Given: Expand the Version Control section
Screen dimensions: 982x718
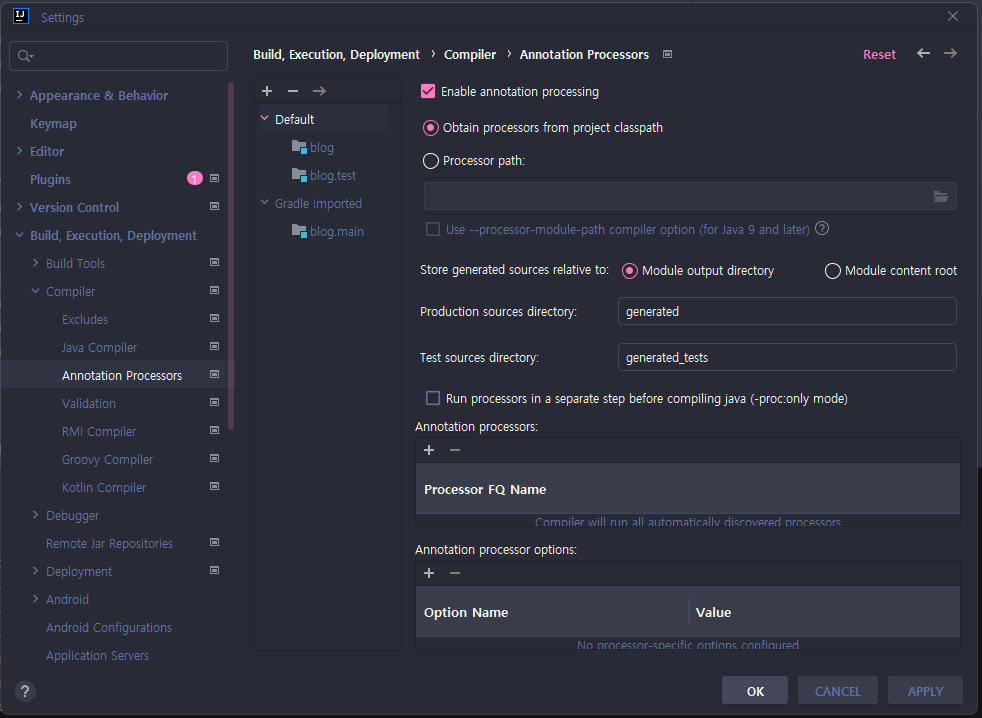Looking at the screenshot, I should click(x=19, y=206).
